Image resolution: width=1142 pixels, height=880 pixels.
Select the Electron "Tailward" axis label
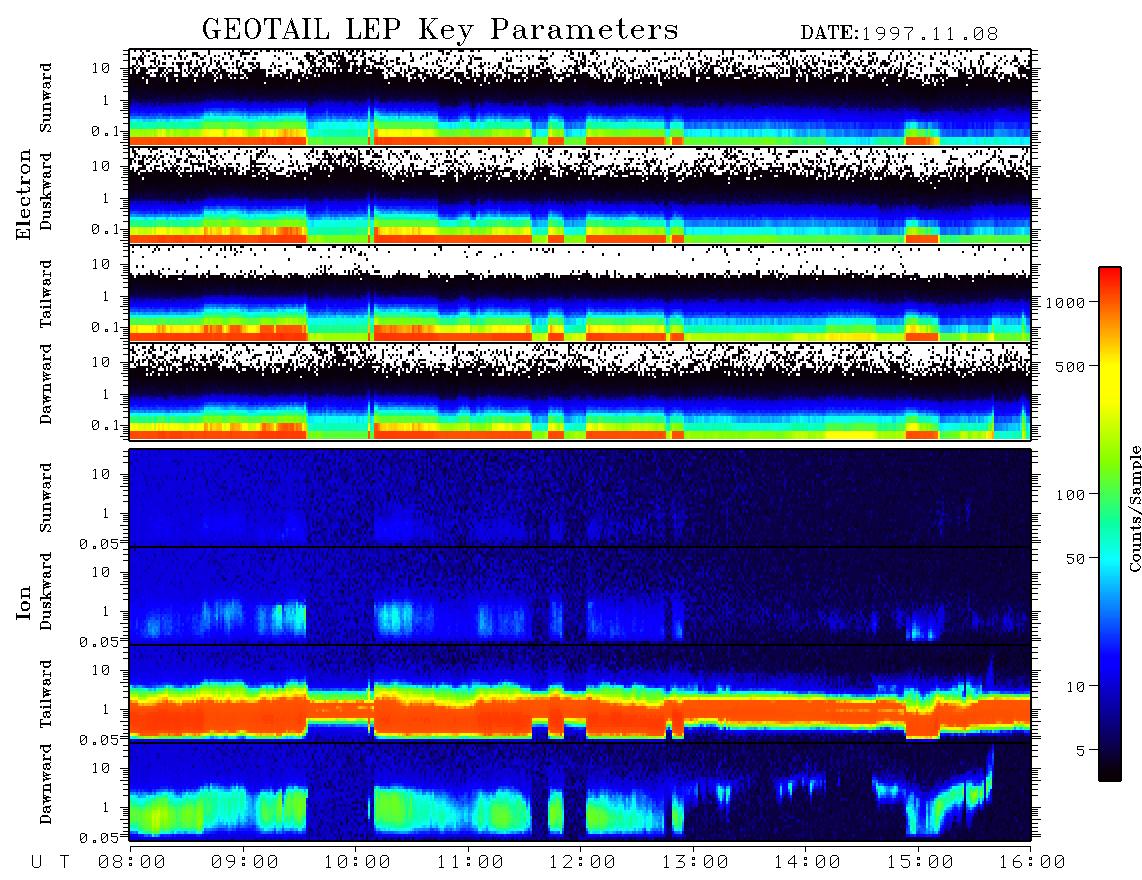[47, 294]
